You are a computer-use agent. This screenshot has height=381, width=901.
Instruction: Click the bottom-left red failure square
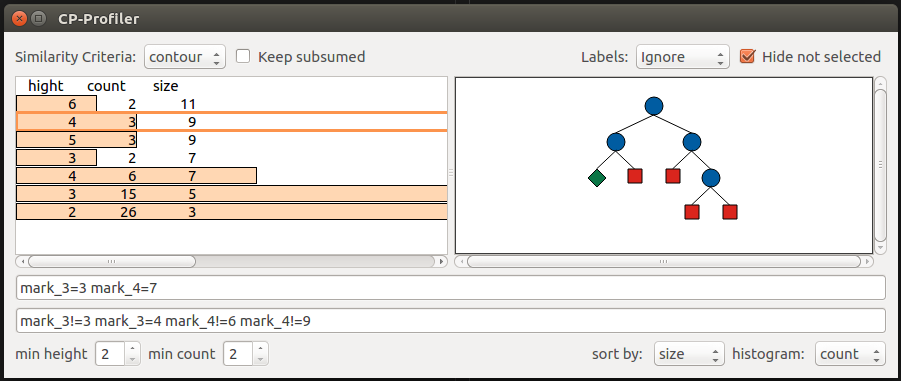[692, 212]
